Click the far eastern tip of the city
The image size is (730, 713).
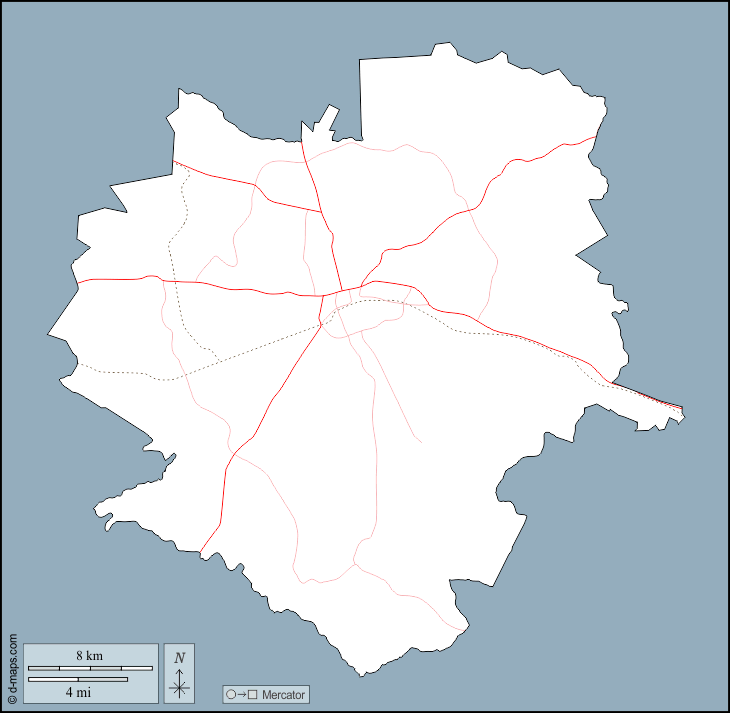tap(683, 412)
